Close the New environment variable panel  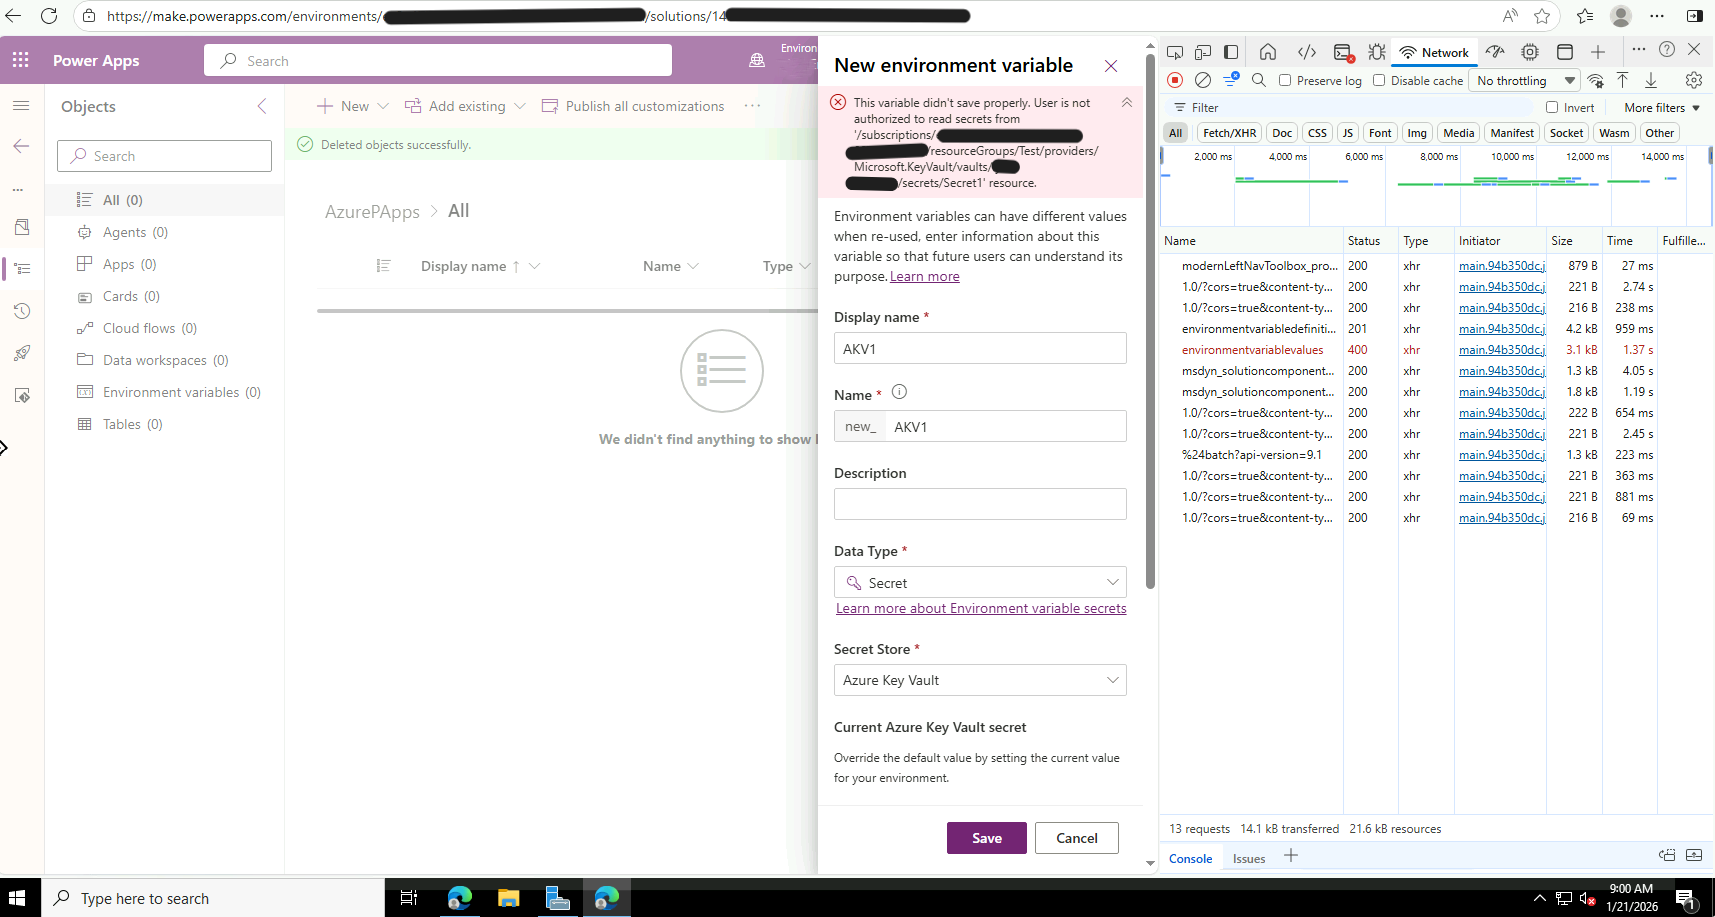1111,66
